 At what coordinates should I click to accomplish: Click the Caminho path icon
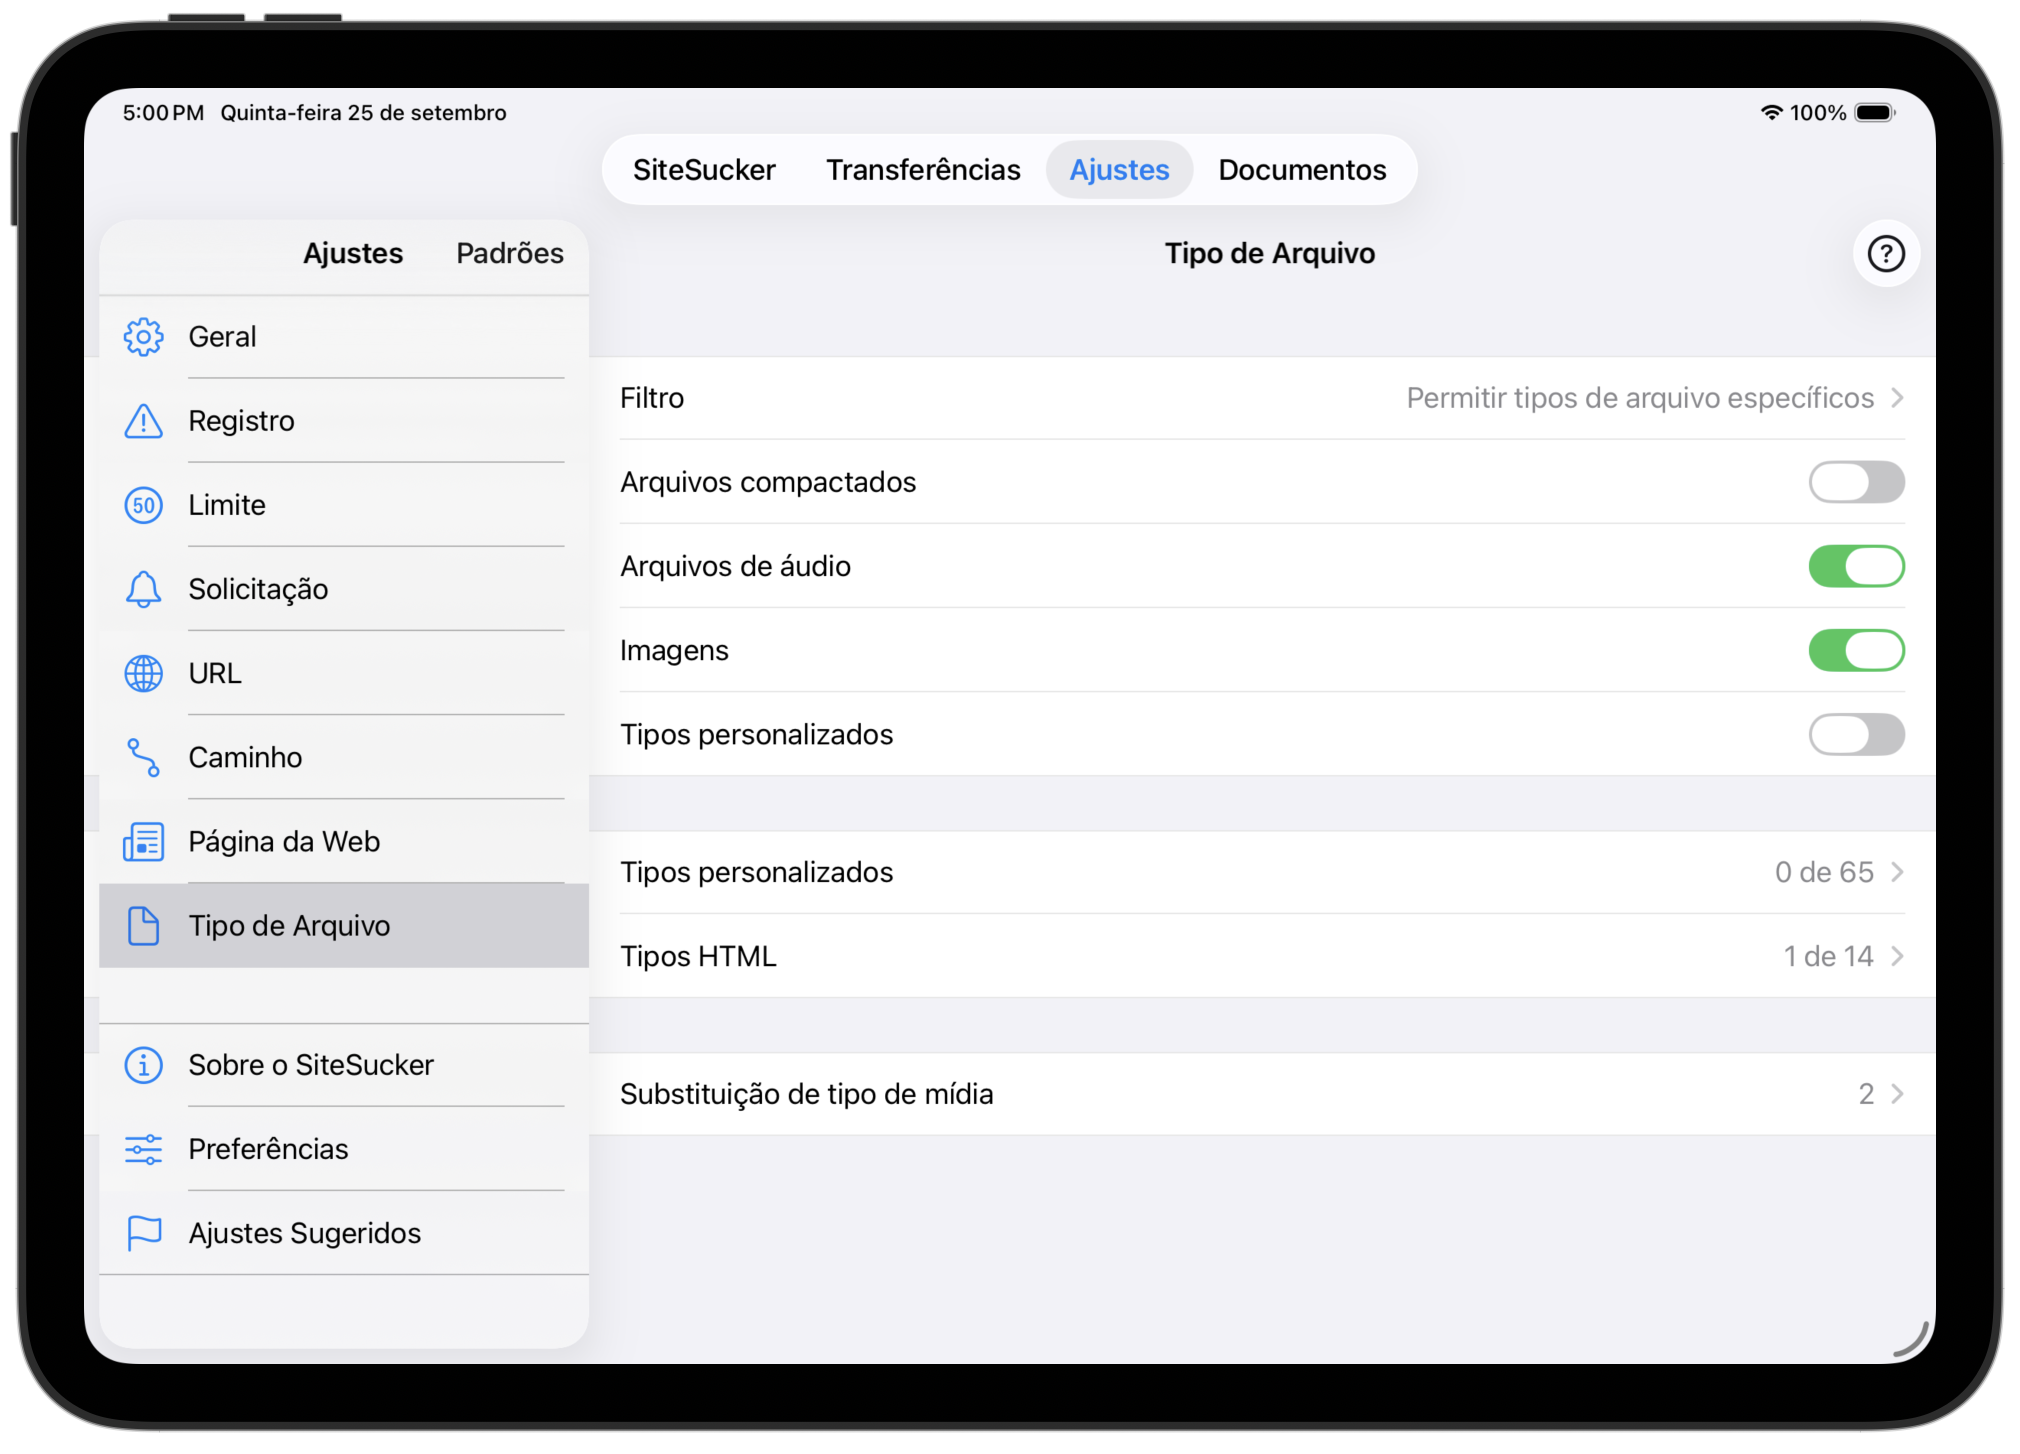pyautogui.click(x=144, y=757)
